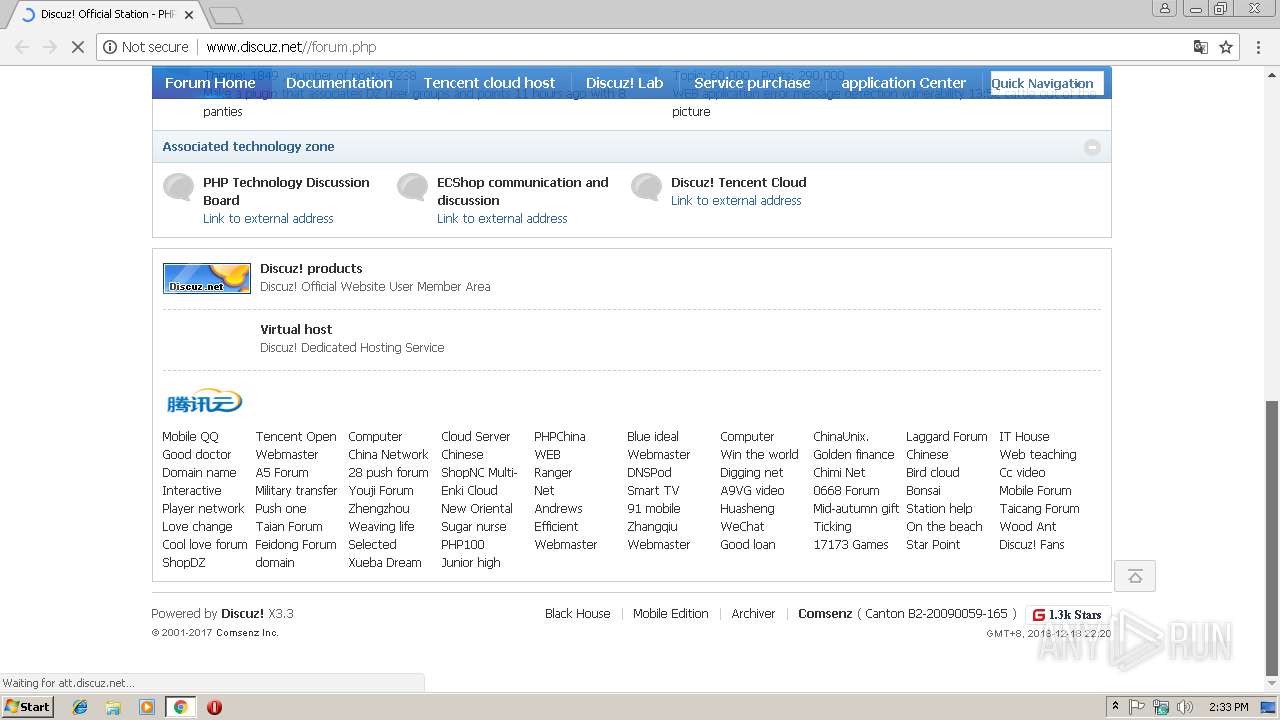Open Action Center flag tray icon
1280x720 pixels.
click(1137, 707)
